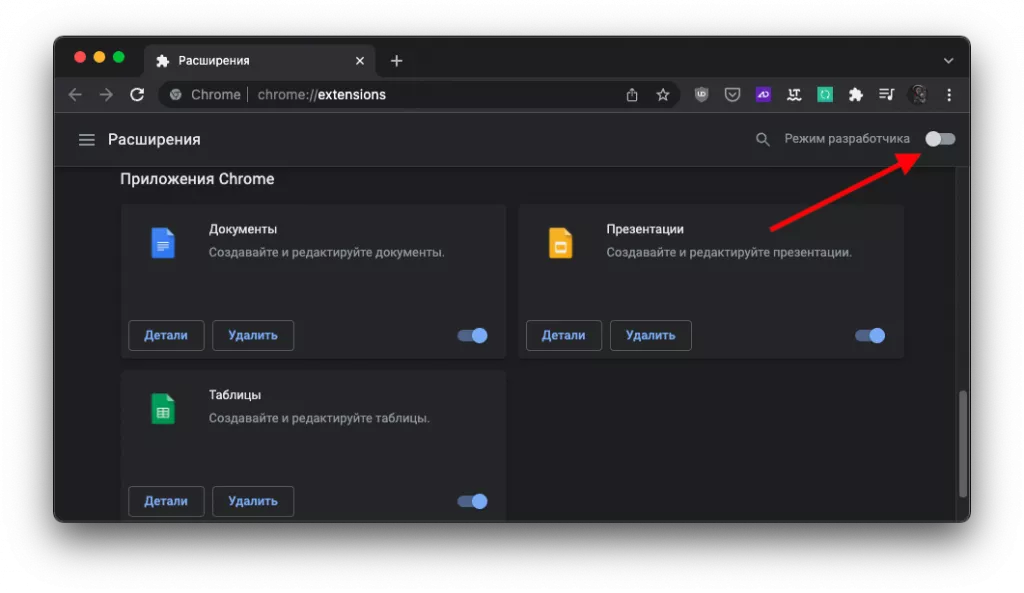Open a new tab with plus button

point(396,61)
